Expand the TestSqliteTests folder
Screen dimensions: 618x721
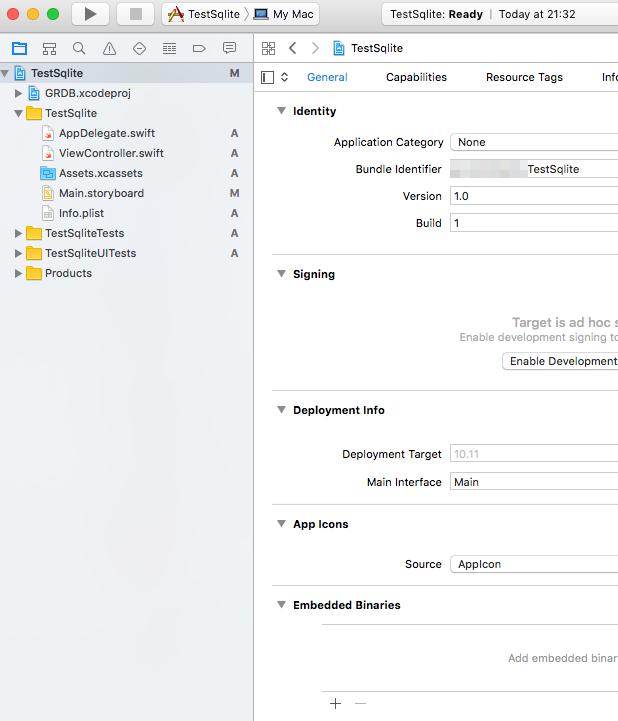tap(18, 233)
